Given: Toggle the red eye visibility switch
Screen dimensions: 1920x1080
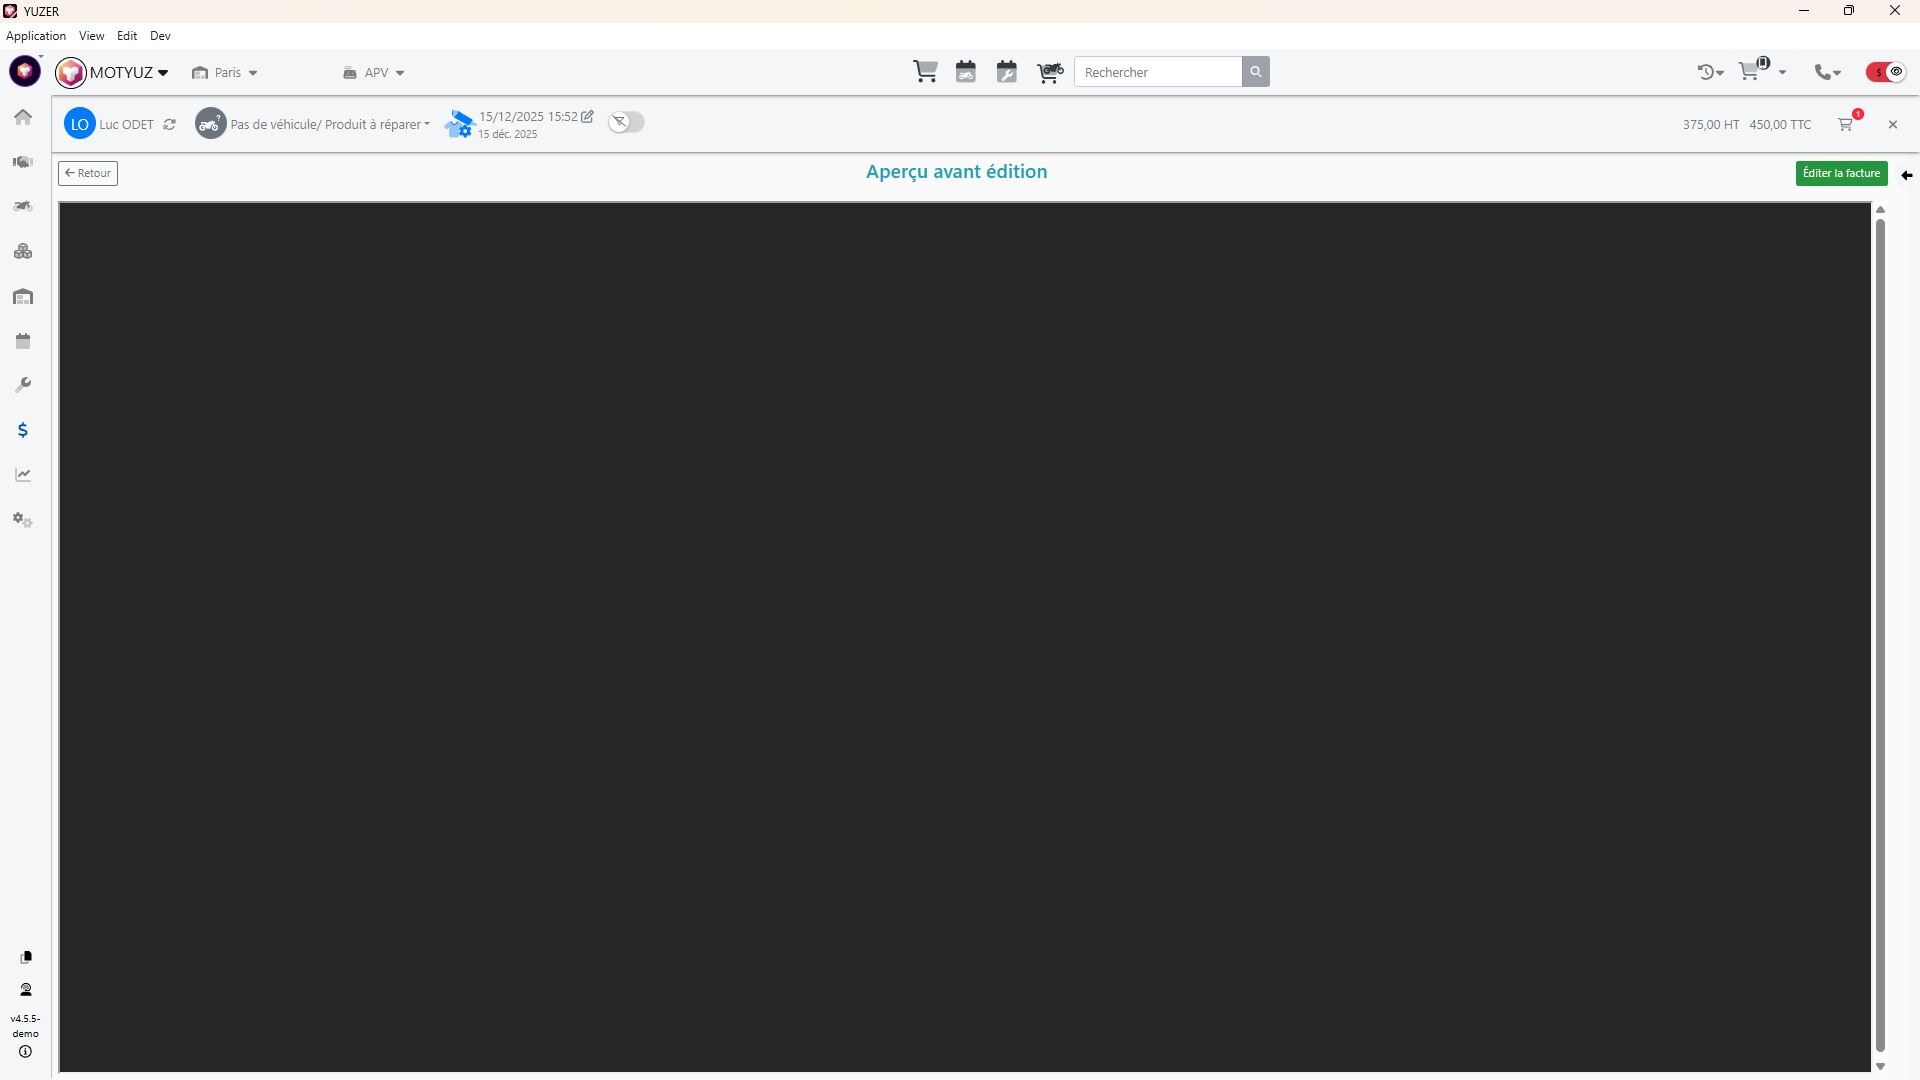Looking at the screenshot, I should [x=1887, y=72].
